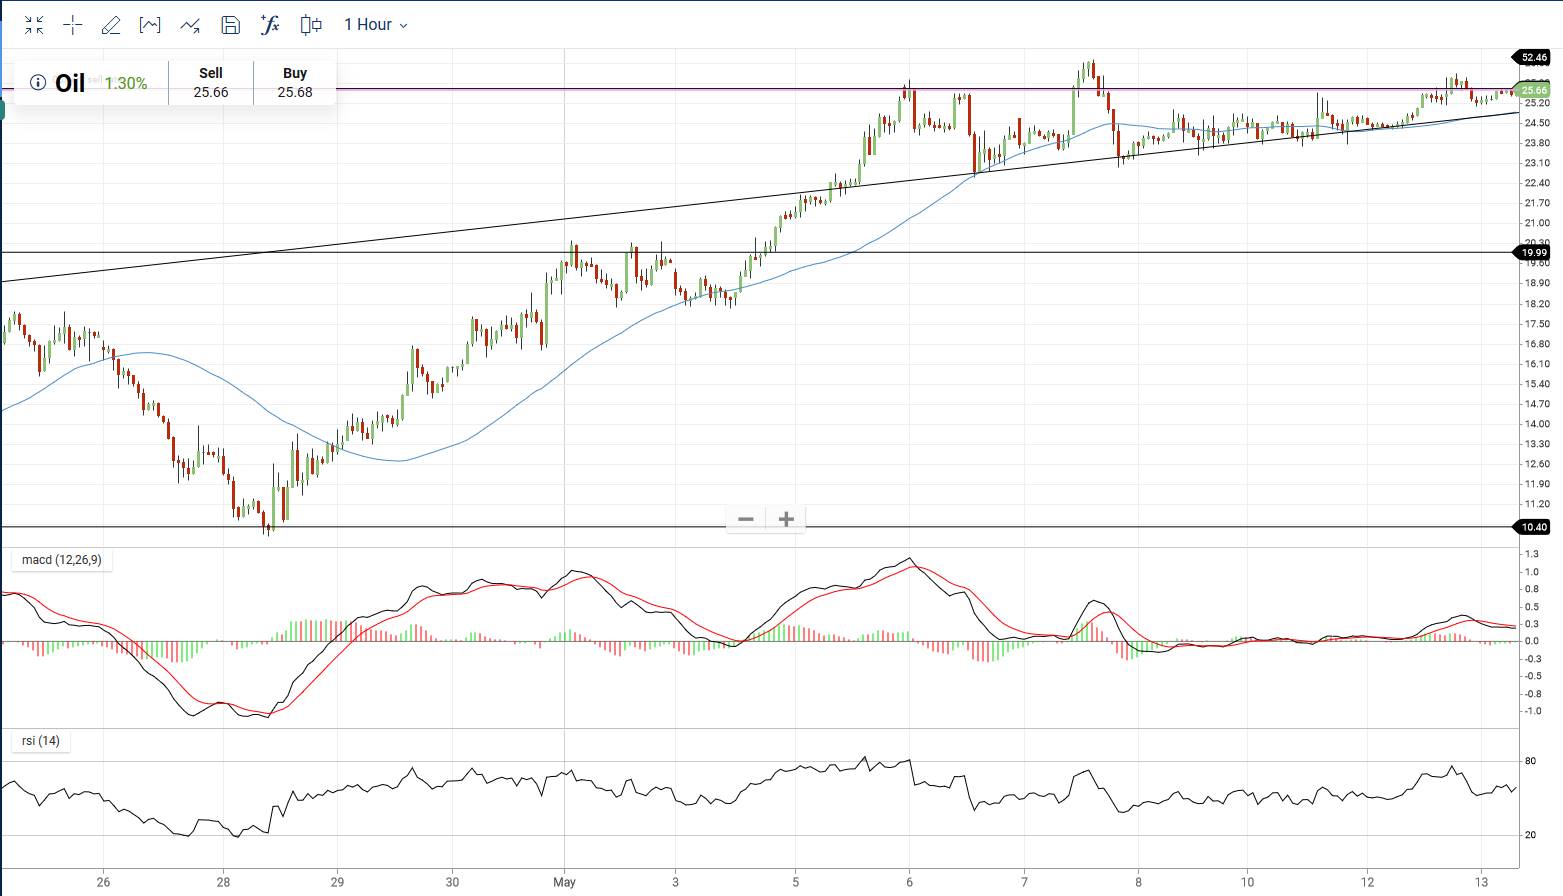Viewport: 1563px width, 896px height.
Task: Select the rsi (14) indicator label
Action: click(41, 741)
